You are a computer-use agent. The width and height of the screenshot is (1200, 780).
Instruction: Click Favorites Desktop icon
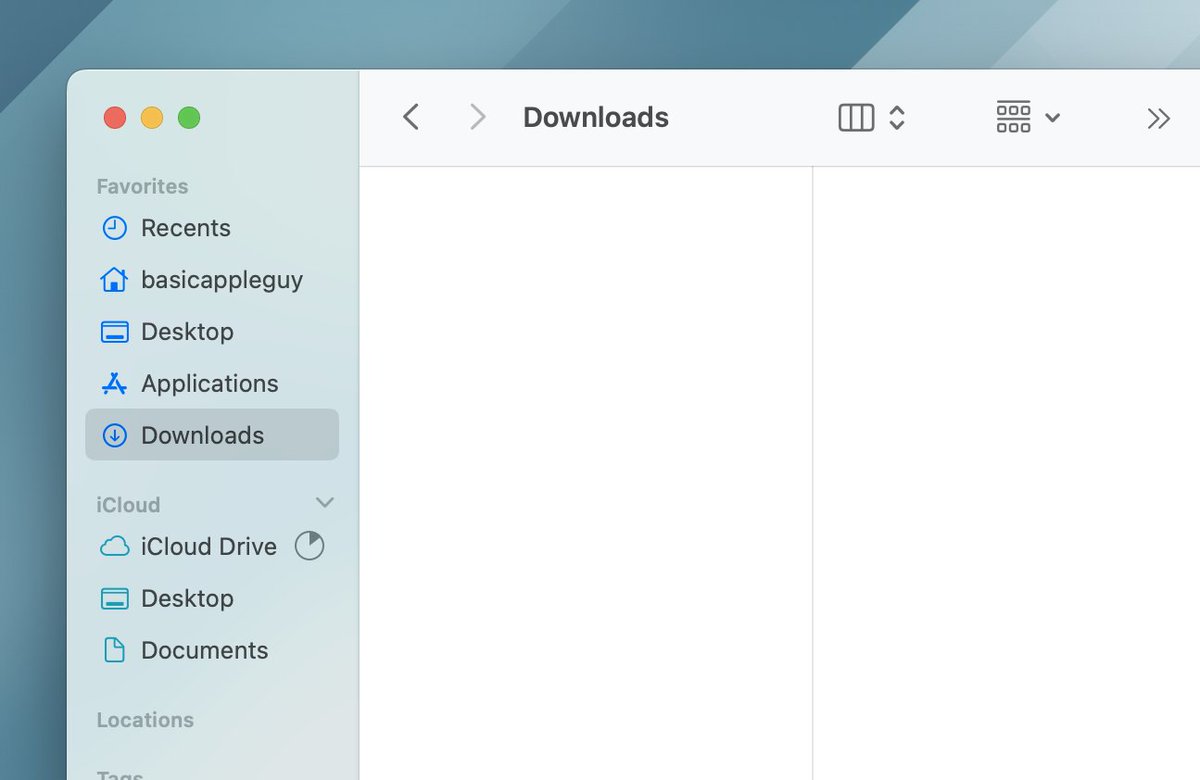[115, 332]
